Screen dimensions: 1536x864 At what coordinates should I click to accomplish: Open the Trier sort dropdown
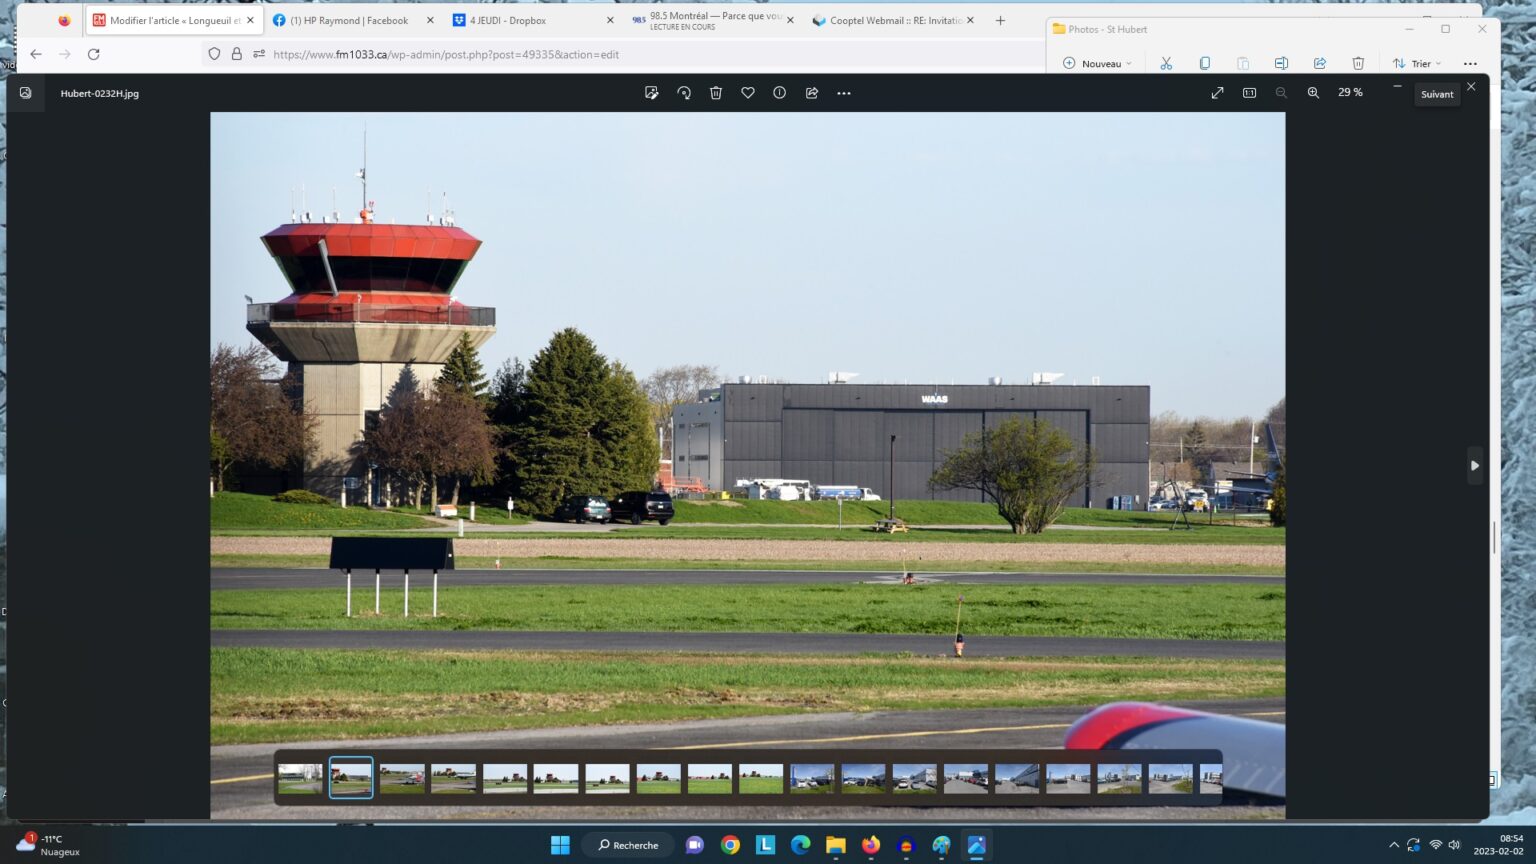[1417, 63]
